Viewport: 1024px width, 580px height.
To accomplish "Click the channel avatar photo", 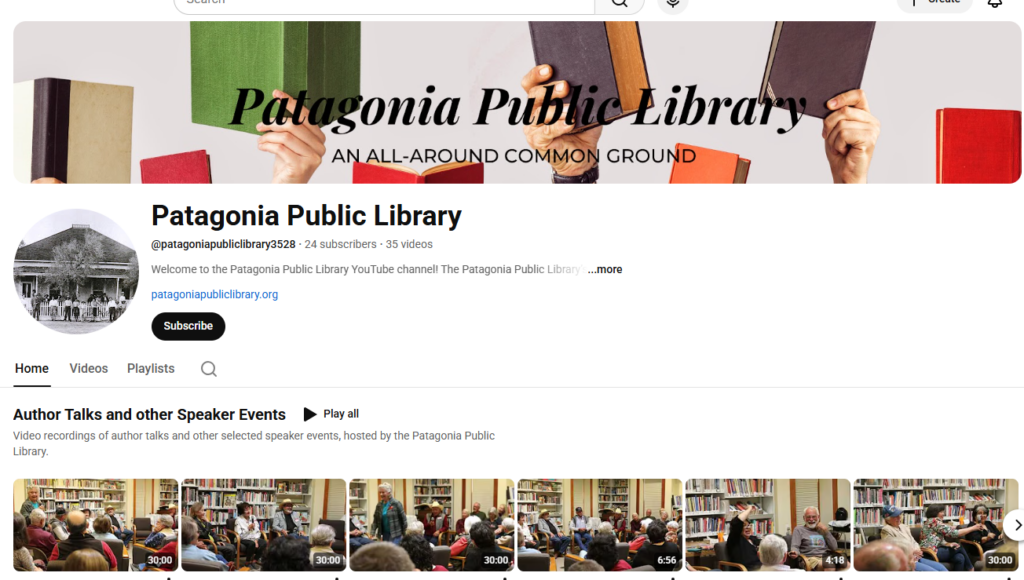I will point(76,271).
